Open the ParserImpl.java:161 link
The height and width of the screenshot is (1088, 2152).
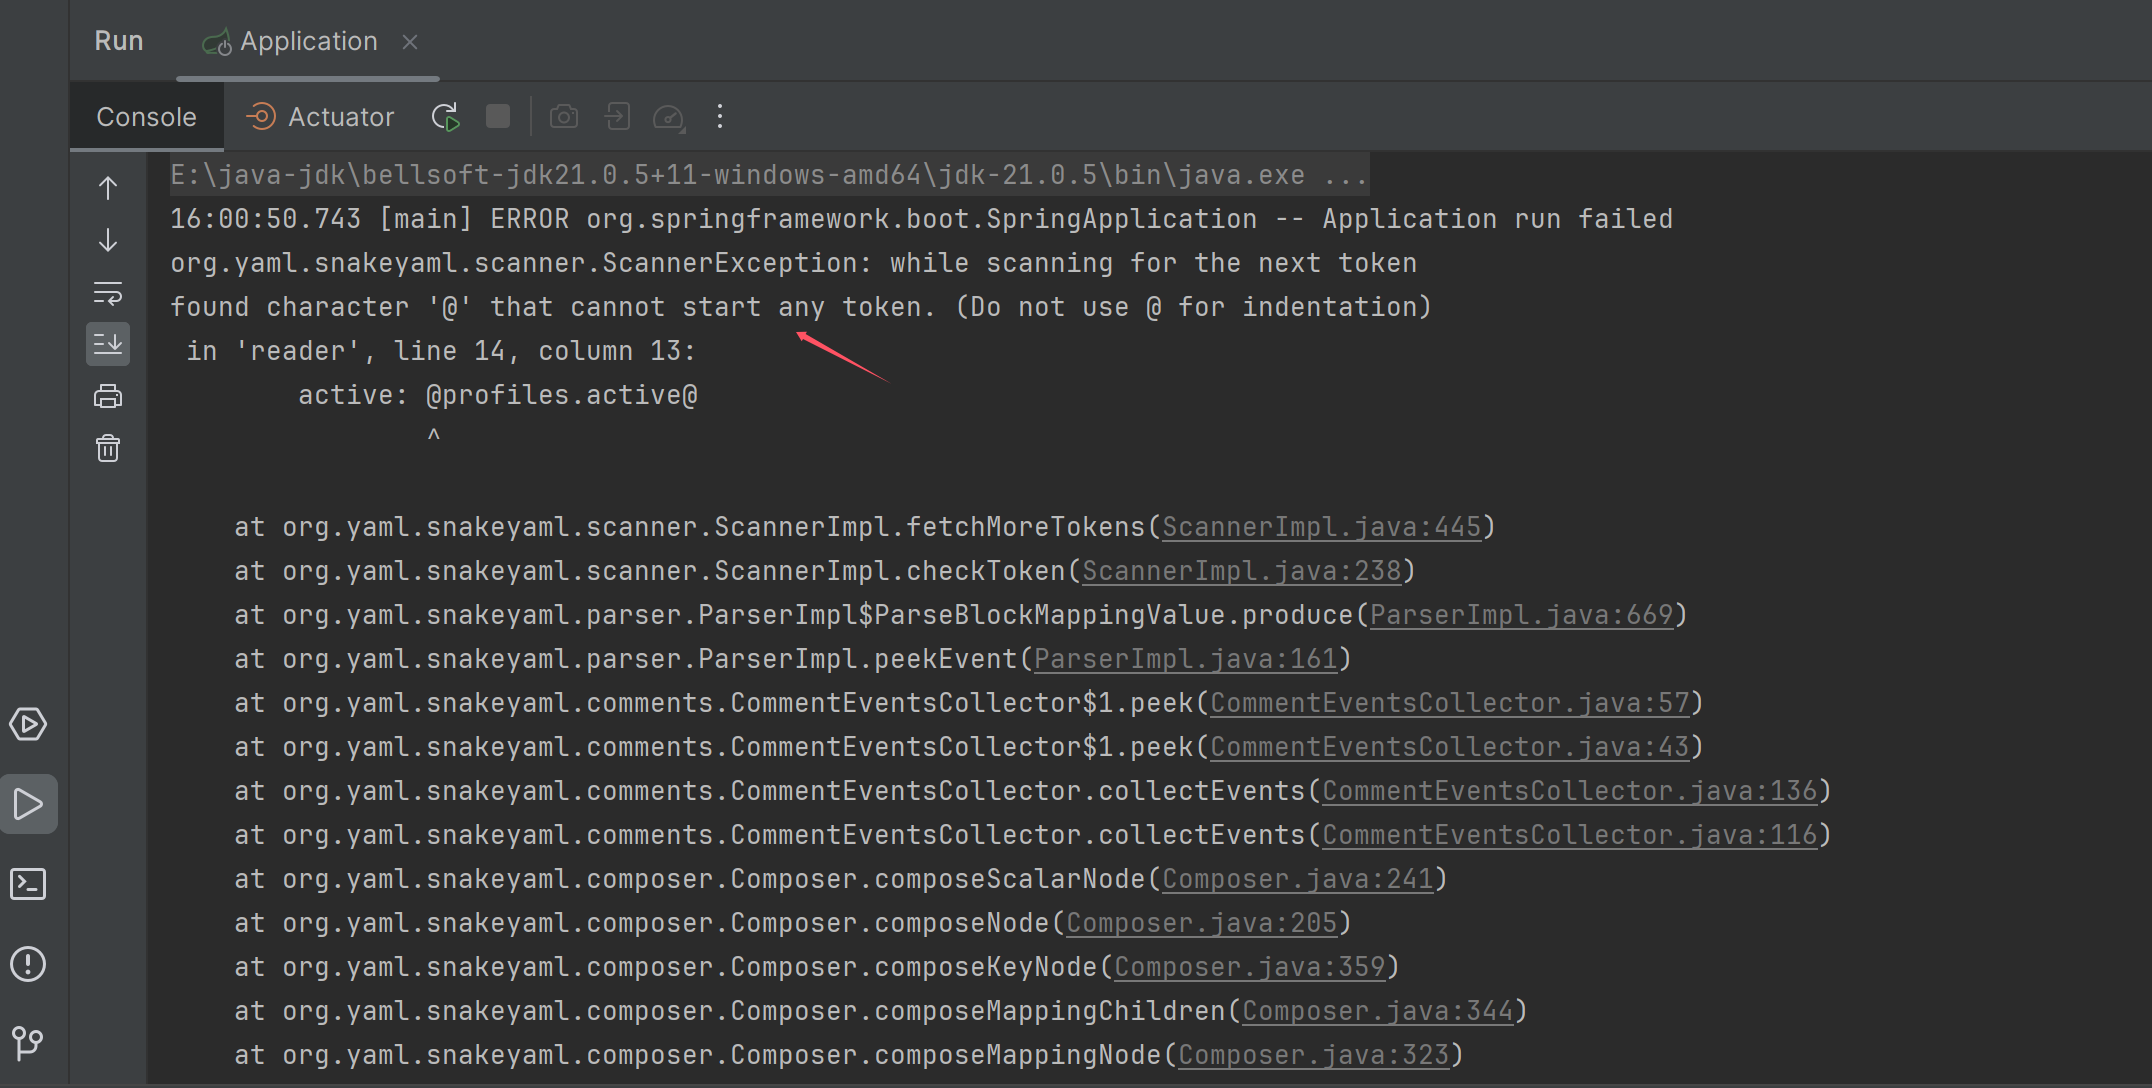(x=1185, y=659)
